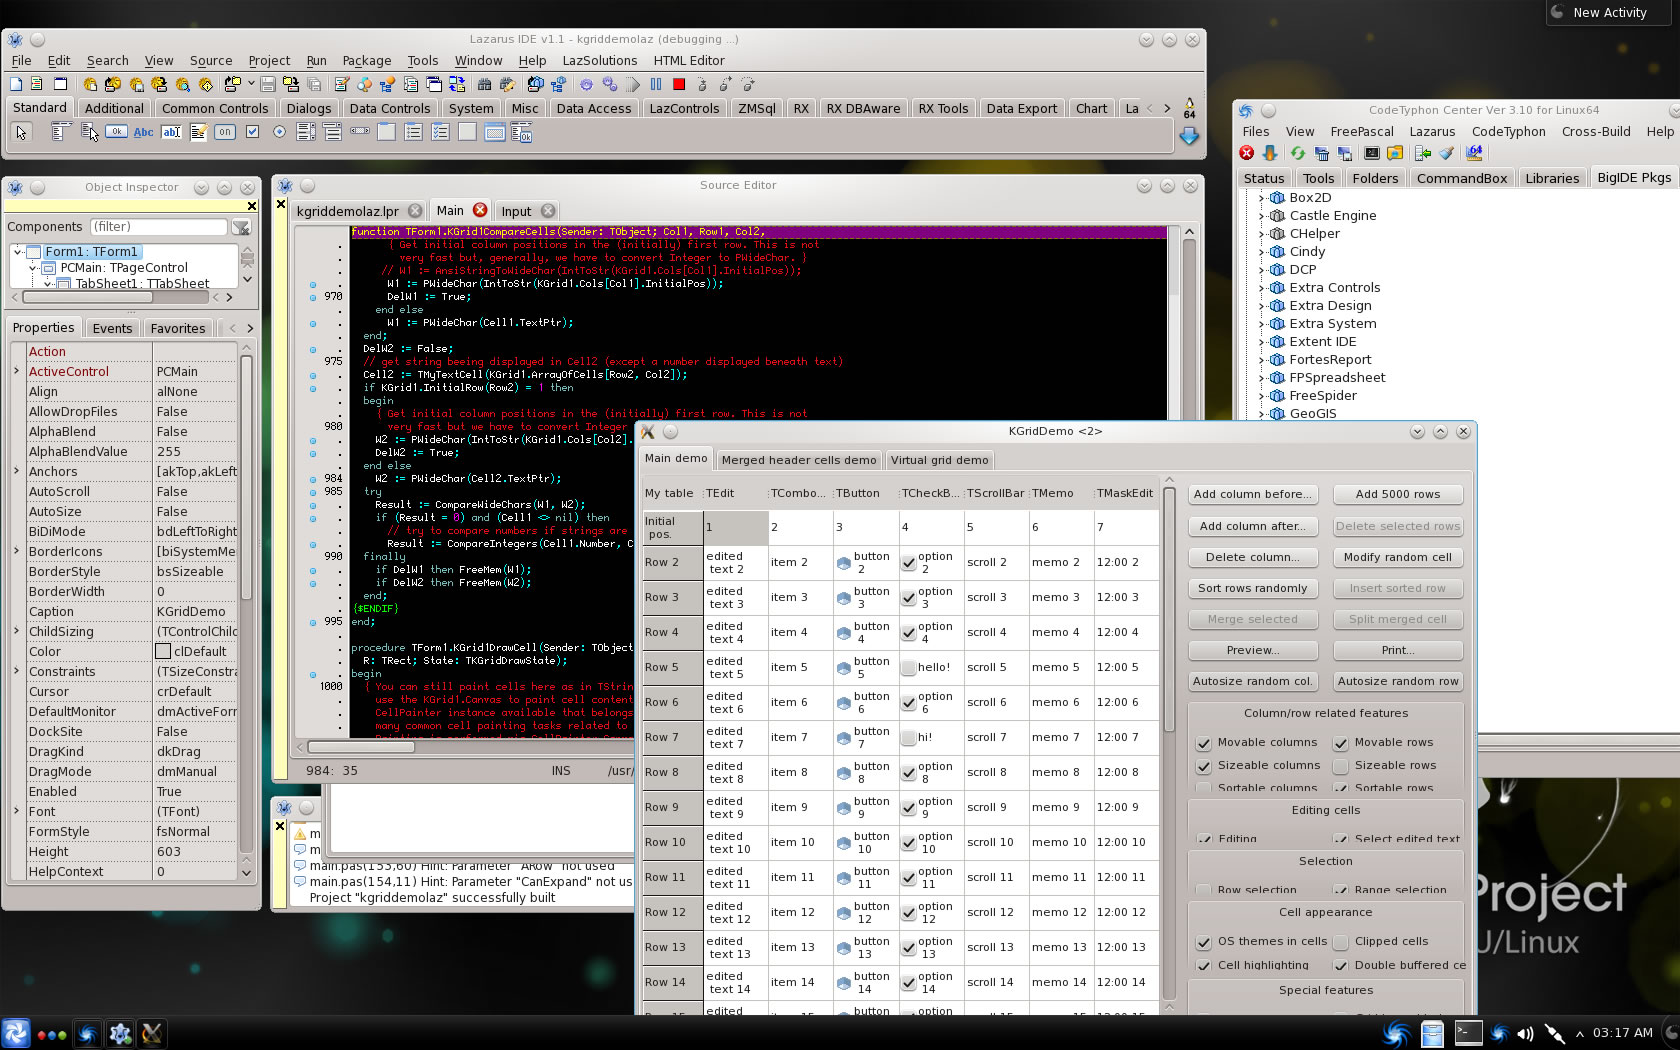Screen dimensions: 1680x1050
Task: Expand the ActiveControl property
Action: pos(17,371)
